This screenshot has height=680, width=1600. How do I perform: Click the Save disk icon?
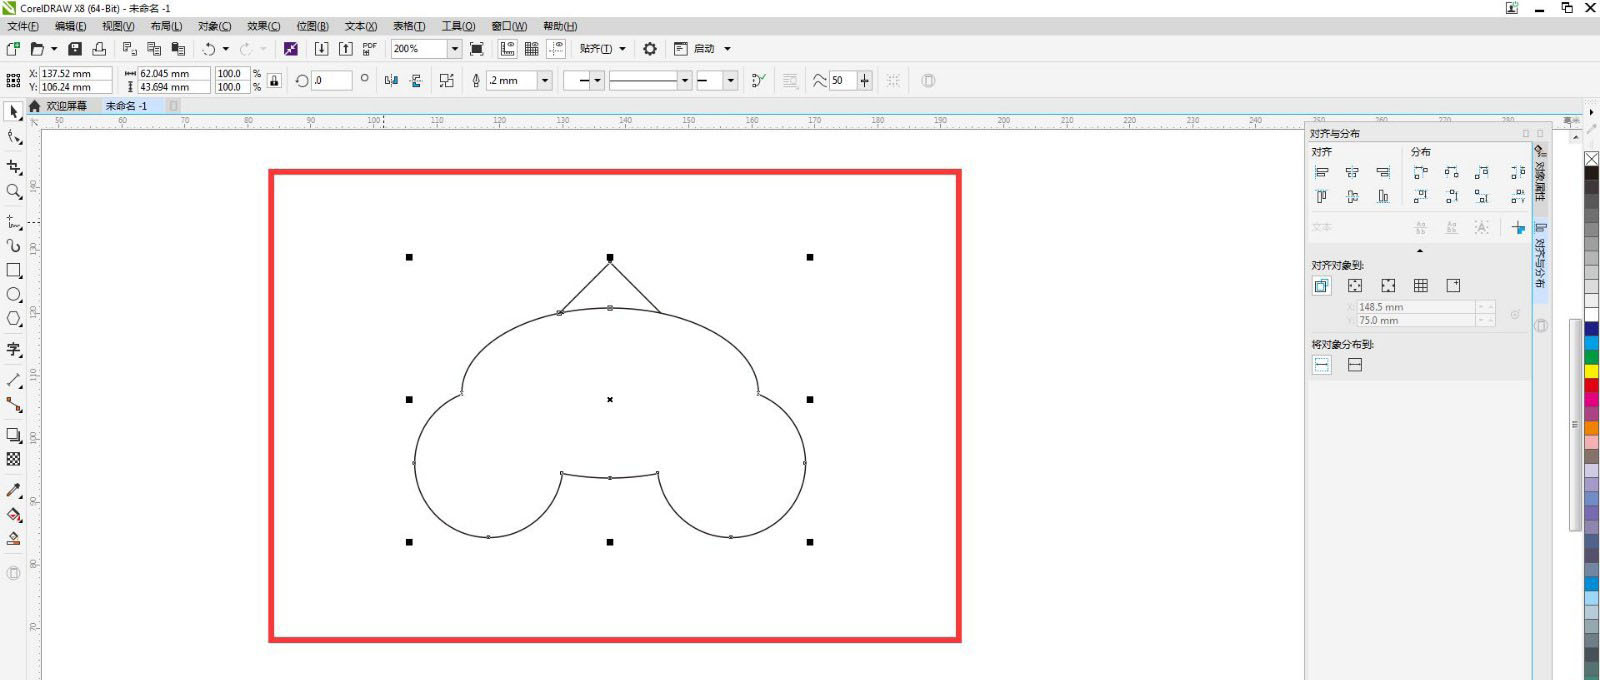[x=75, y=49]
